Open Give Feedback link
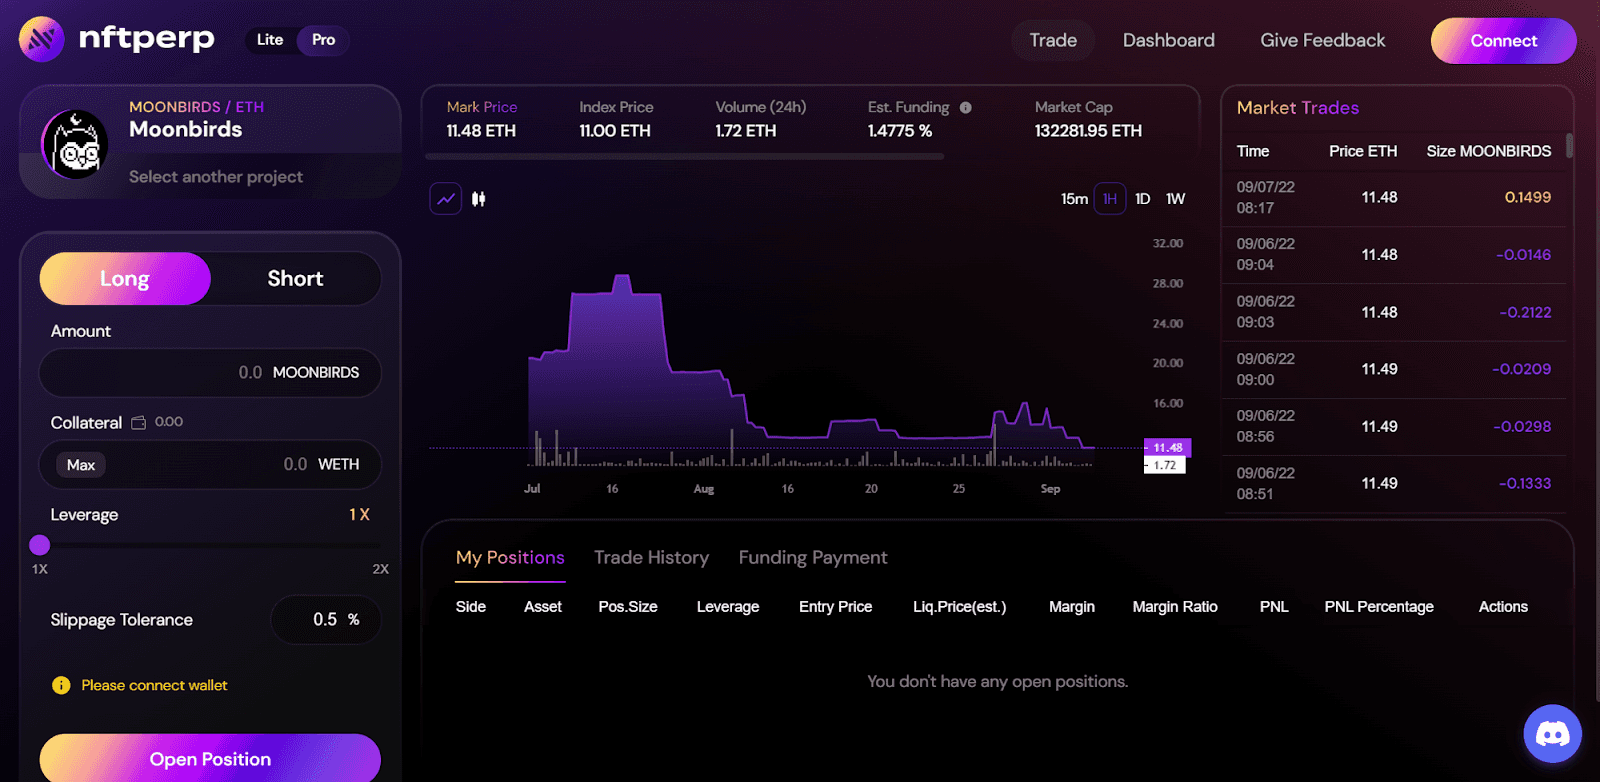Image resolution: width=1600 pixels, height=782 pixels. [1322, 40]
